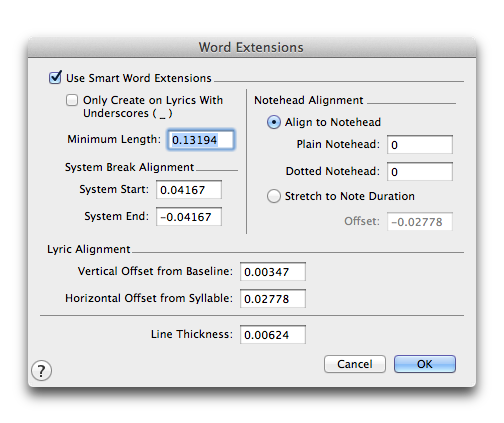Click the disabled Offset field
Screen dimensions: 504x423
420,222
